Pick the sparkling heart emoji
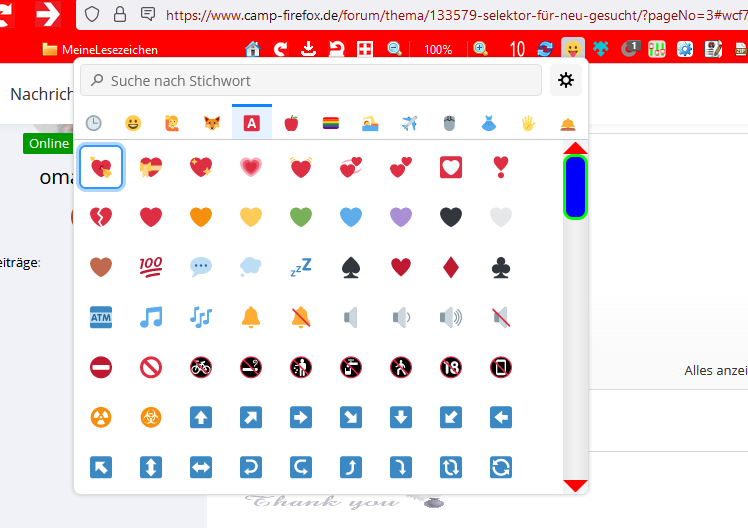 [x=201, y=167]
